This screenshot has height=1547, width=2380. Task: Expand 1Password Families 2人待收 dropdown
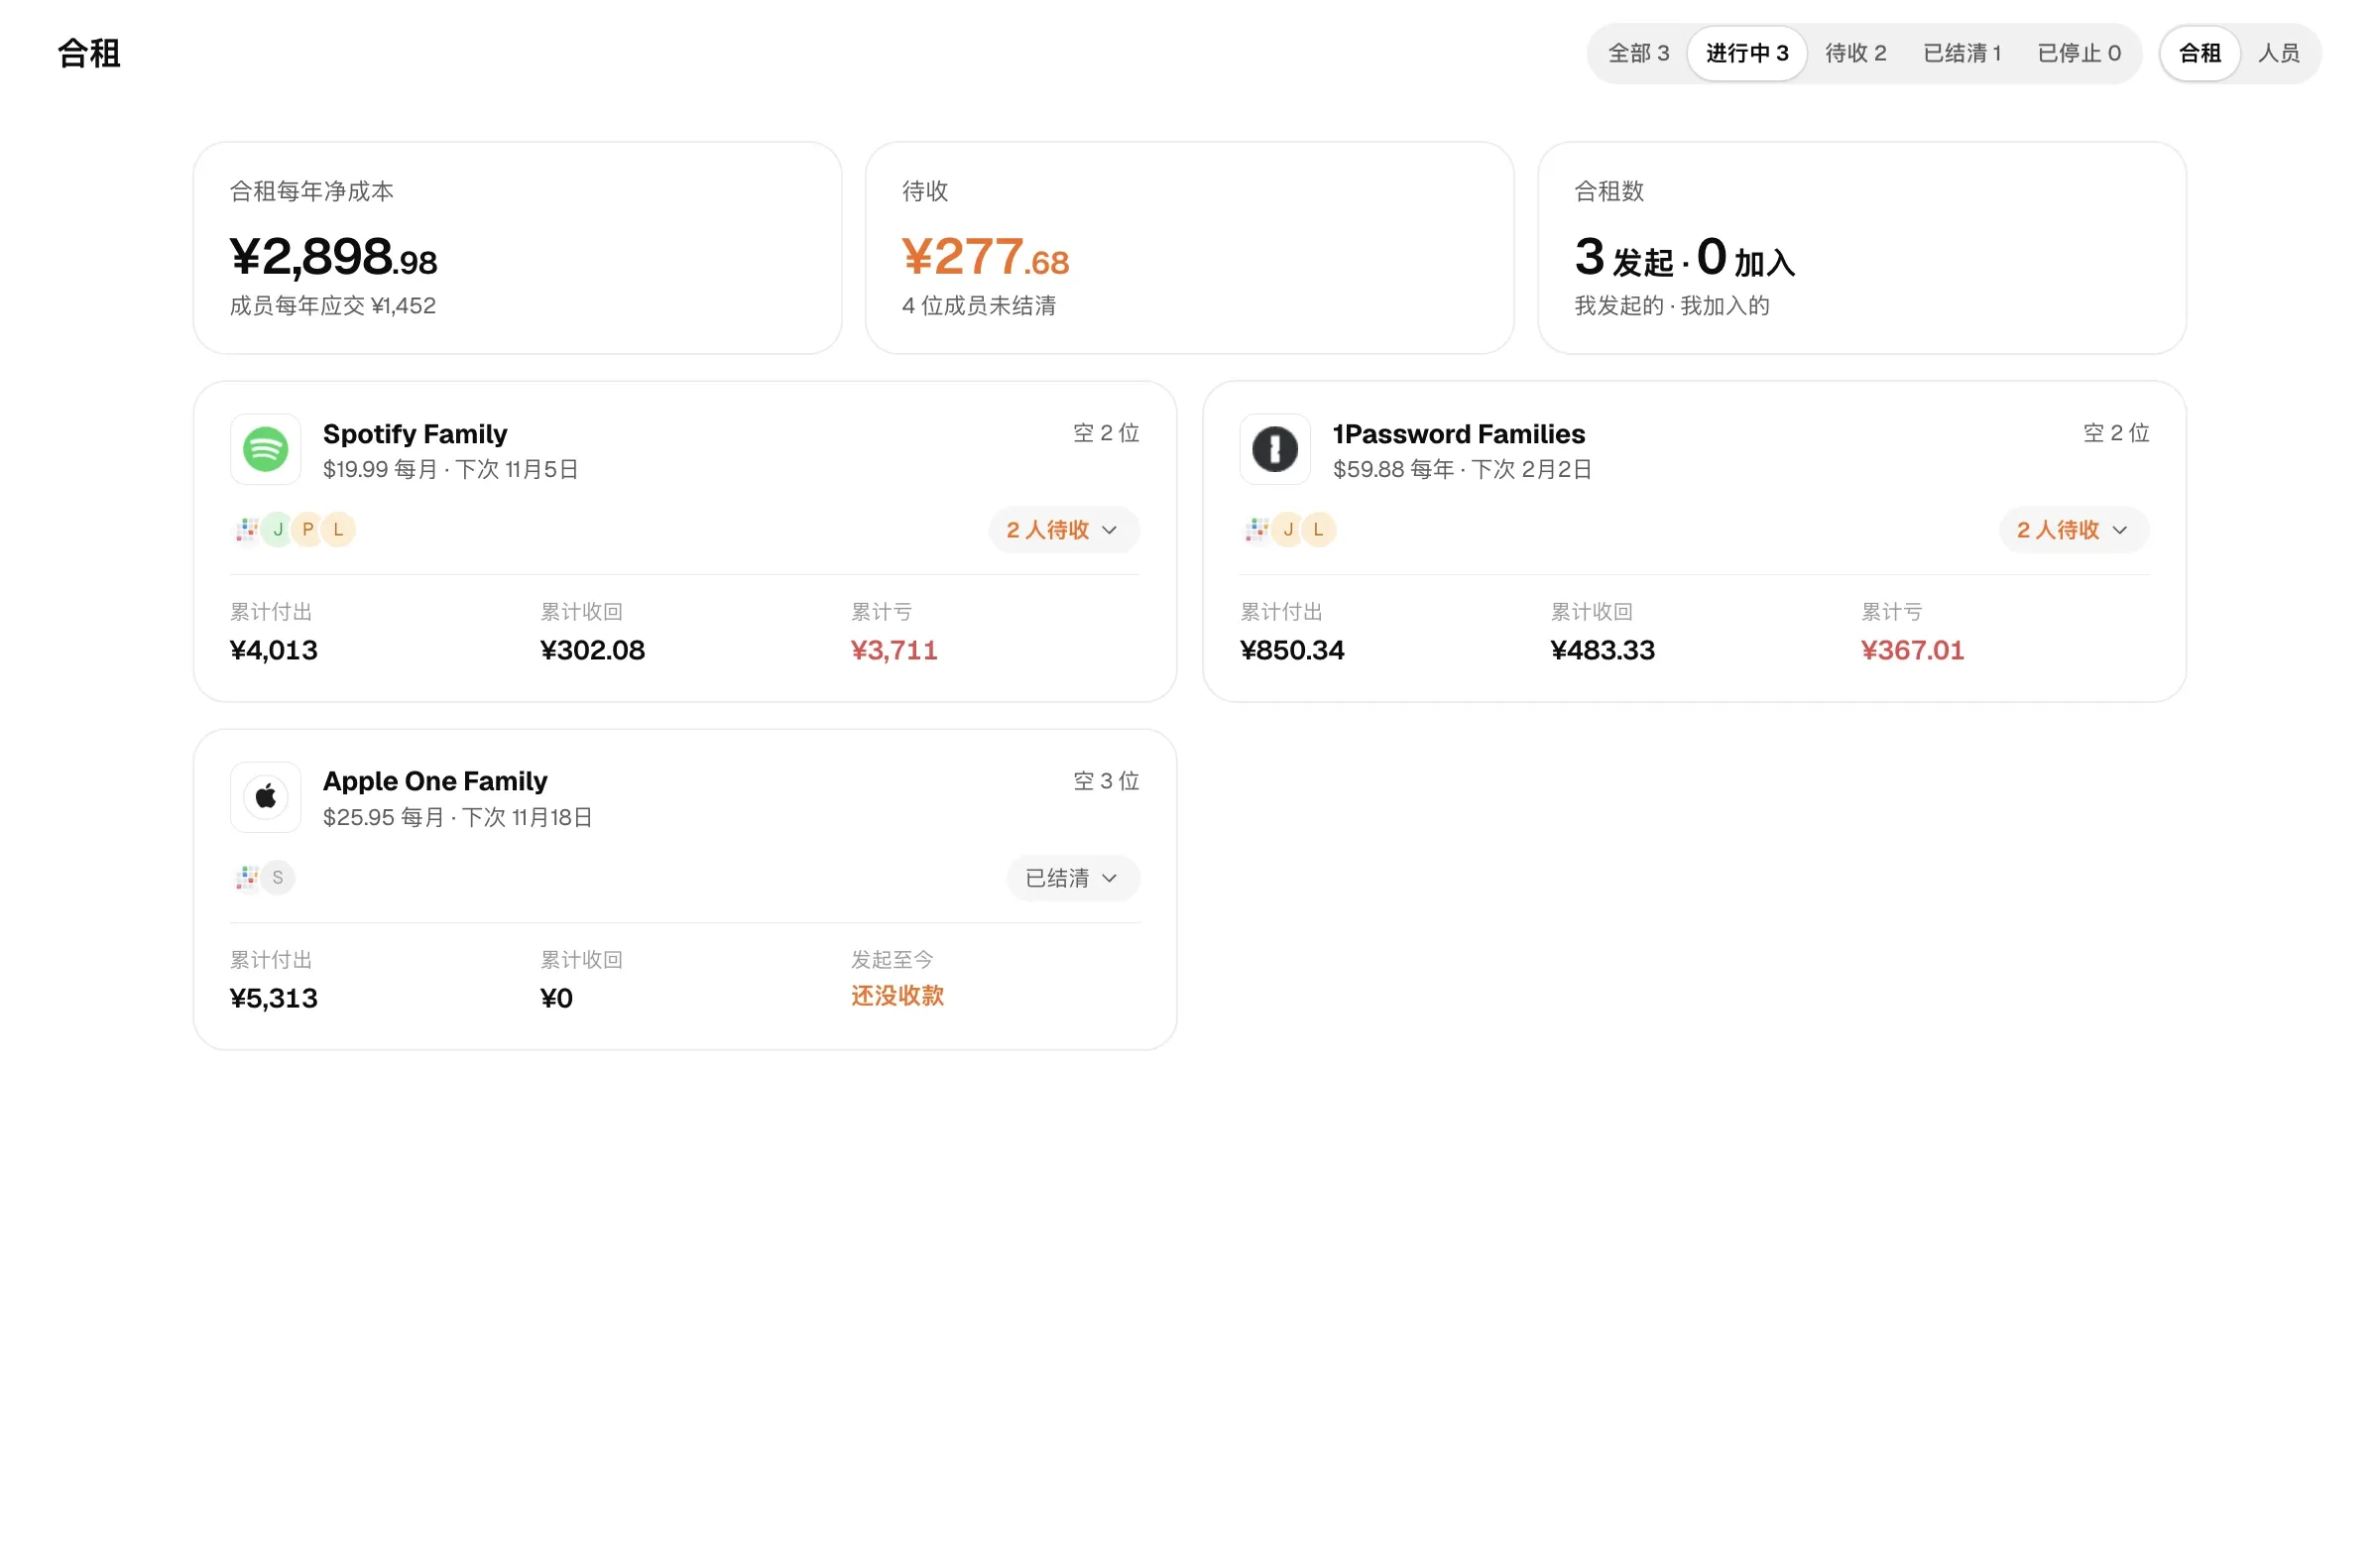(x=2073, y=529)
